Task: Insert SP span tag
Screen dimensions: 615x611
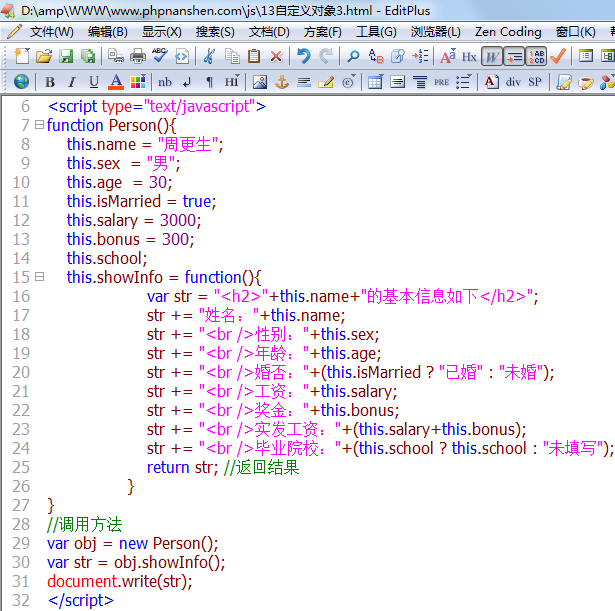Action: click(x=535, y=82)
